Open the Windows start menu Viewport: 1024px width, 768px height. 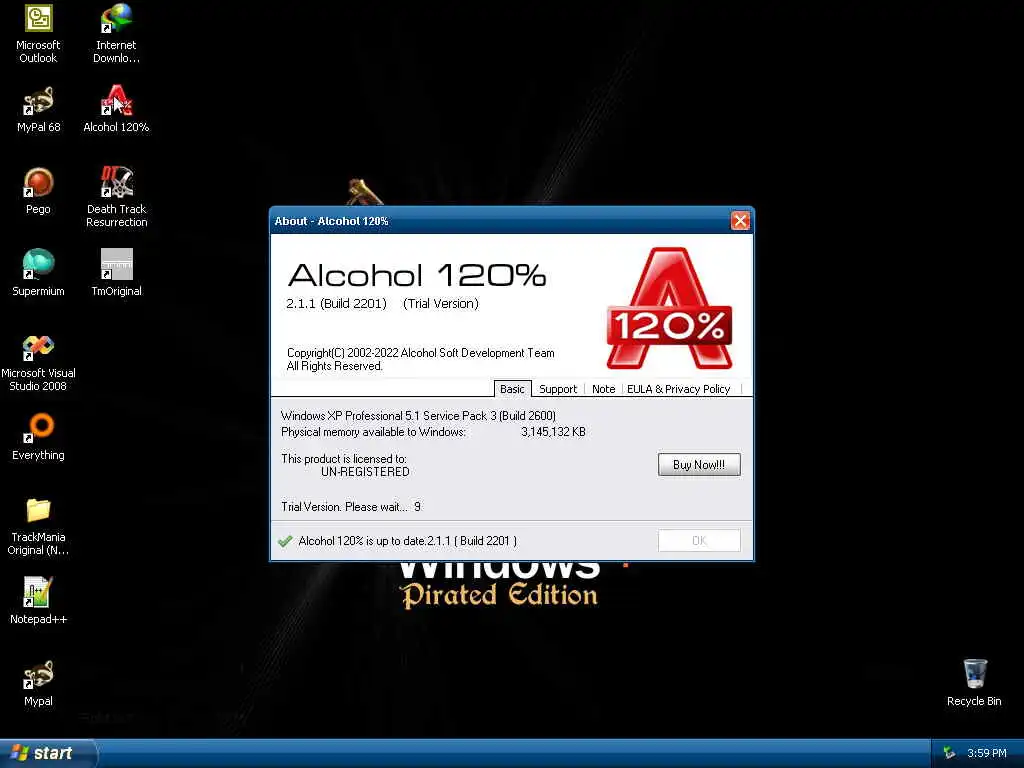coord(47,753)
